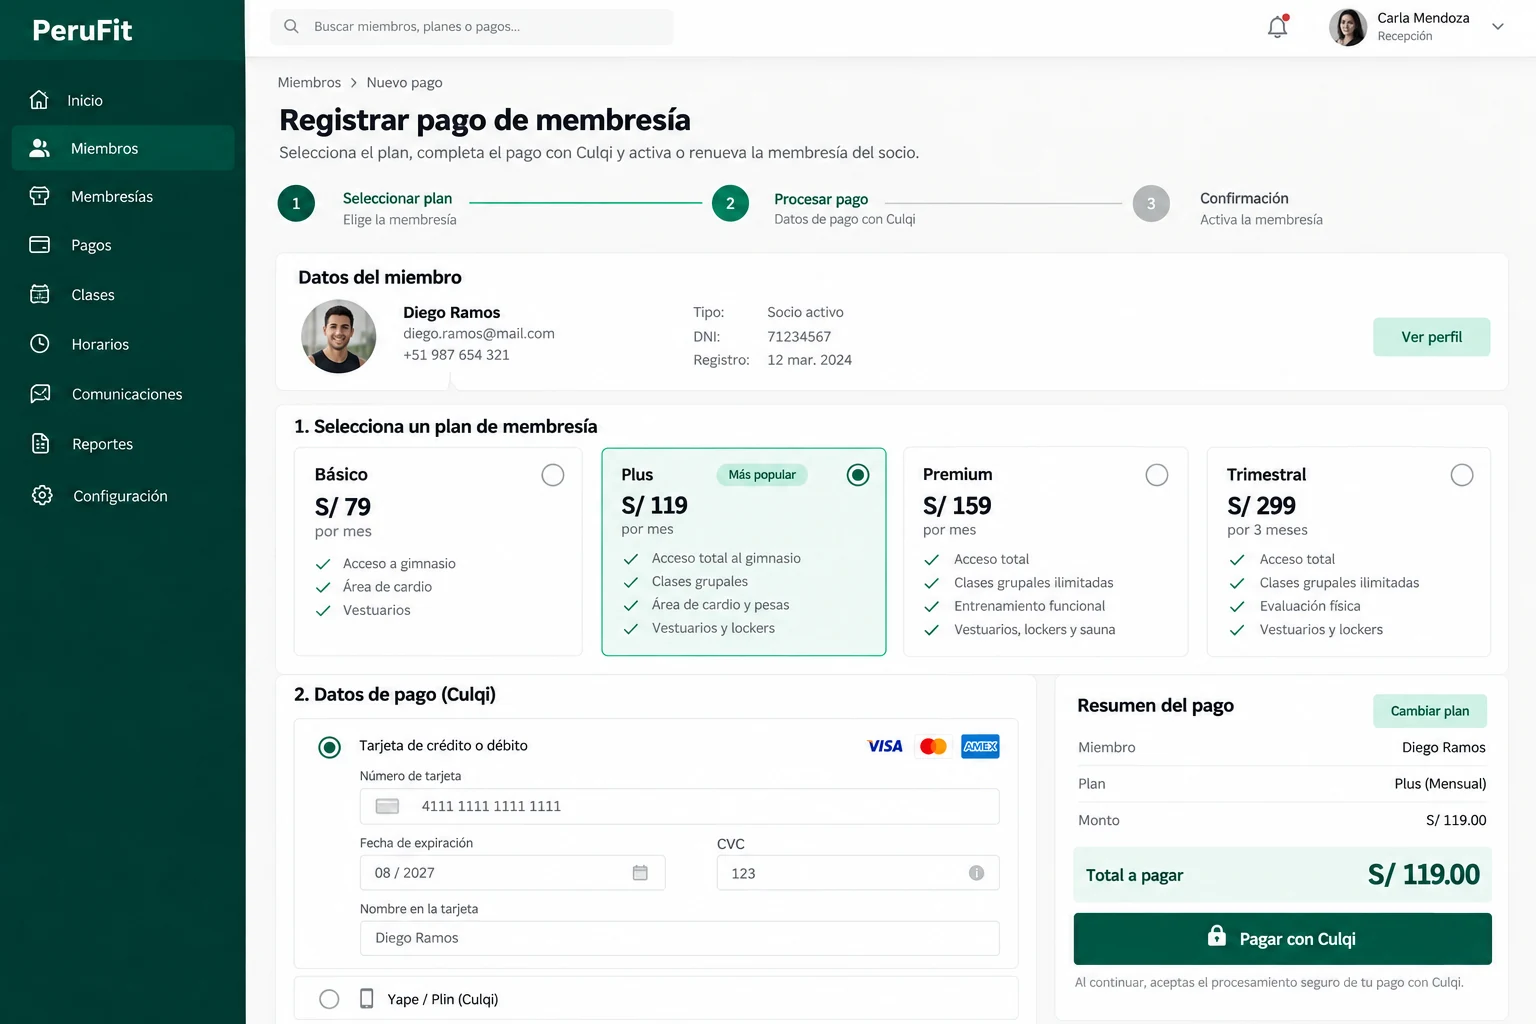Go to Pagos in the sidebar
The height and width of the screenshot is (1024, 1536).
[123, 245]
